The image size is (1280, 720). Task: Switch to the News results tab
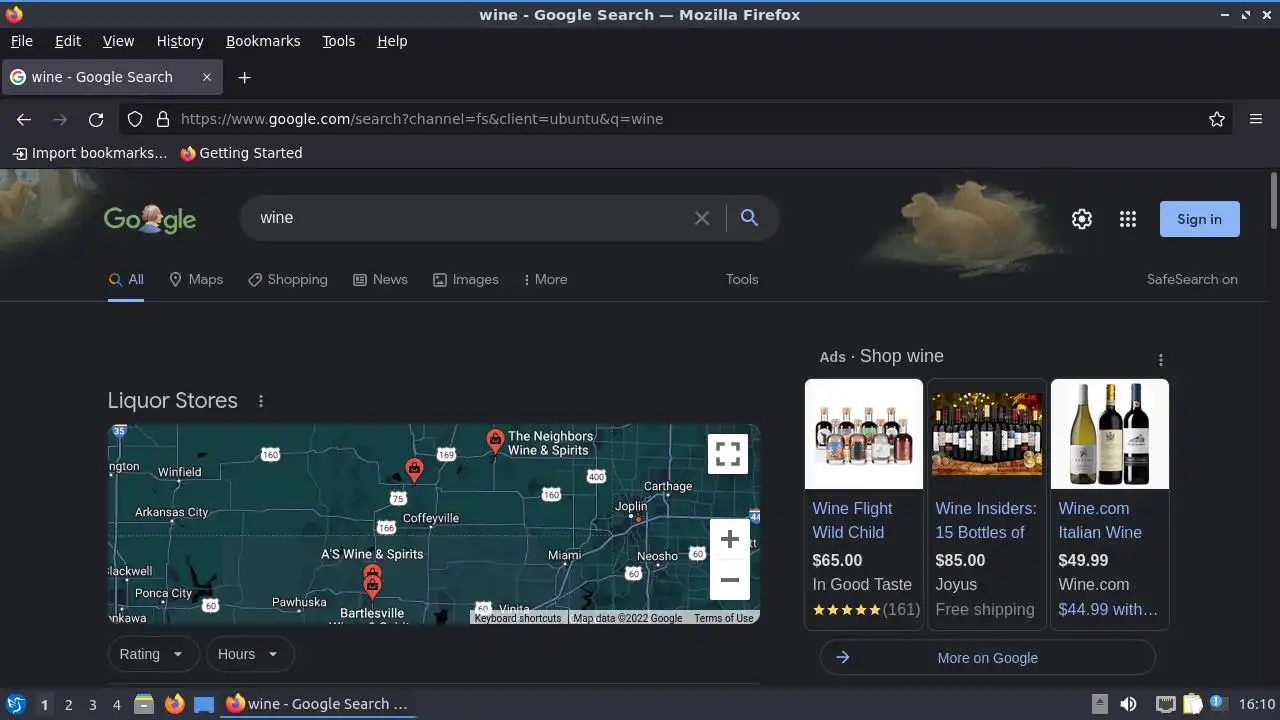coord(380,279)
